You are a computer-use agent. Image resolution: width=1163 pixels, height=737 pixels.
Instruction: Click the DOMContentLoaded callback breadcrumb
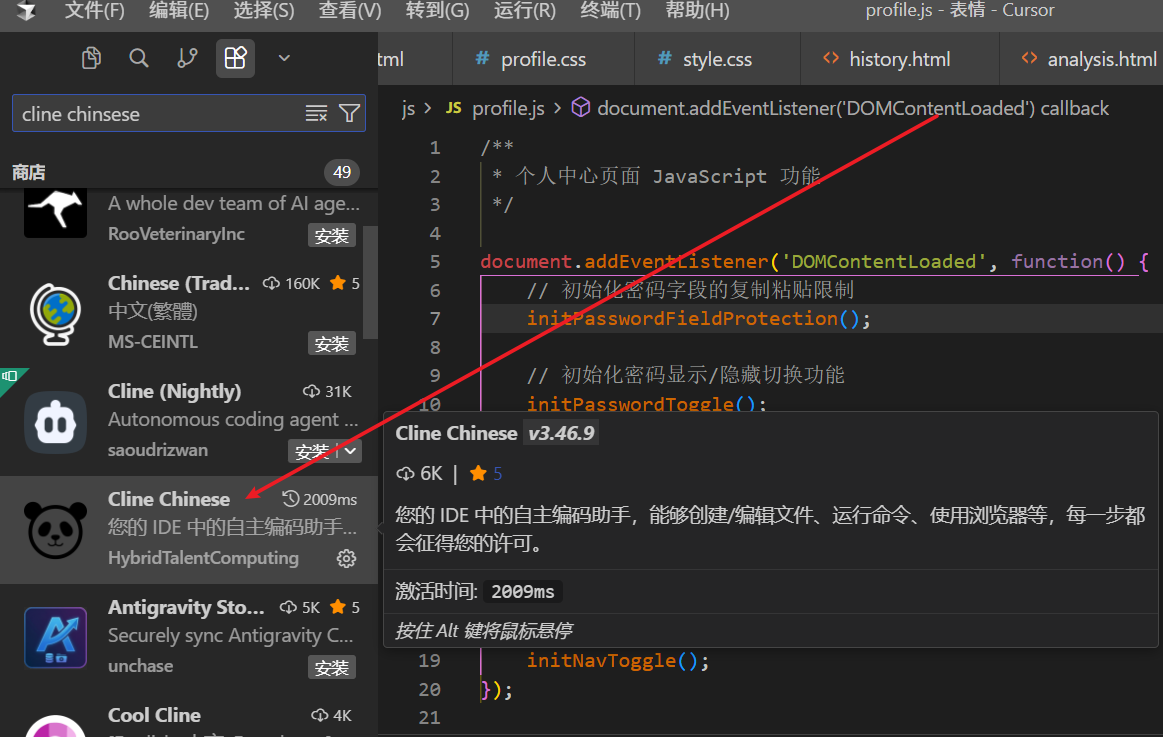pos(853,109)
